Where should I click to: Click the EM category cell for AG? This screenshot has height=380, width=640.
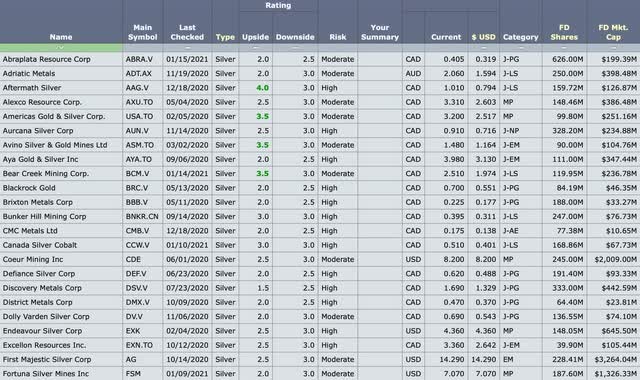point(508,359)
